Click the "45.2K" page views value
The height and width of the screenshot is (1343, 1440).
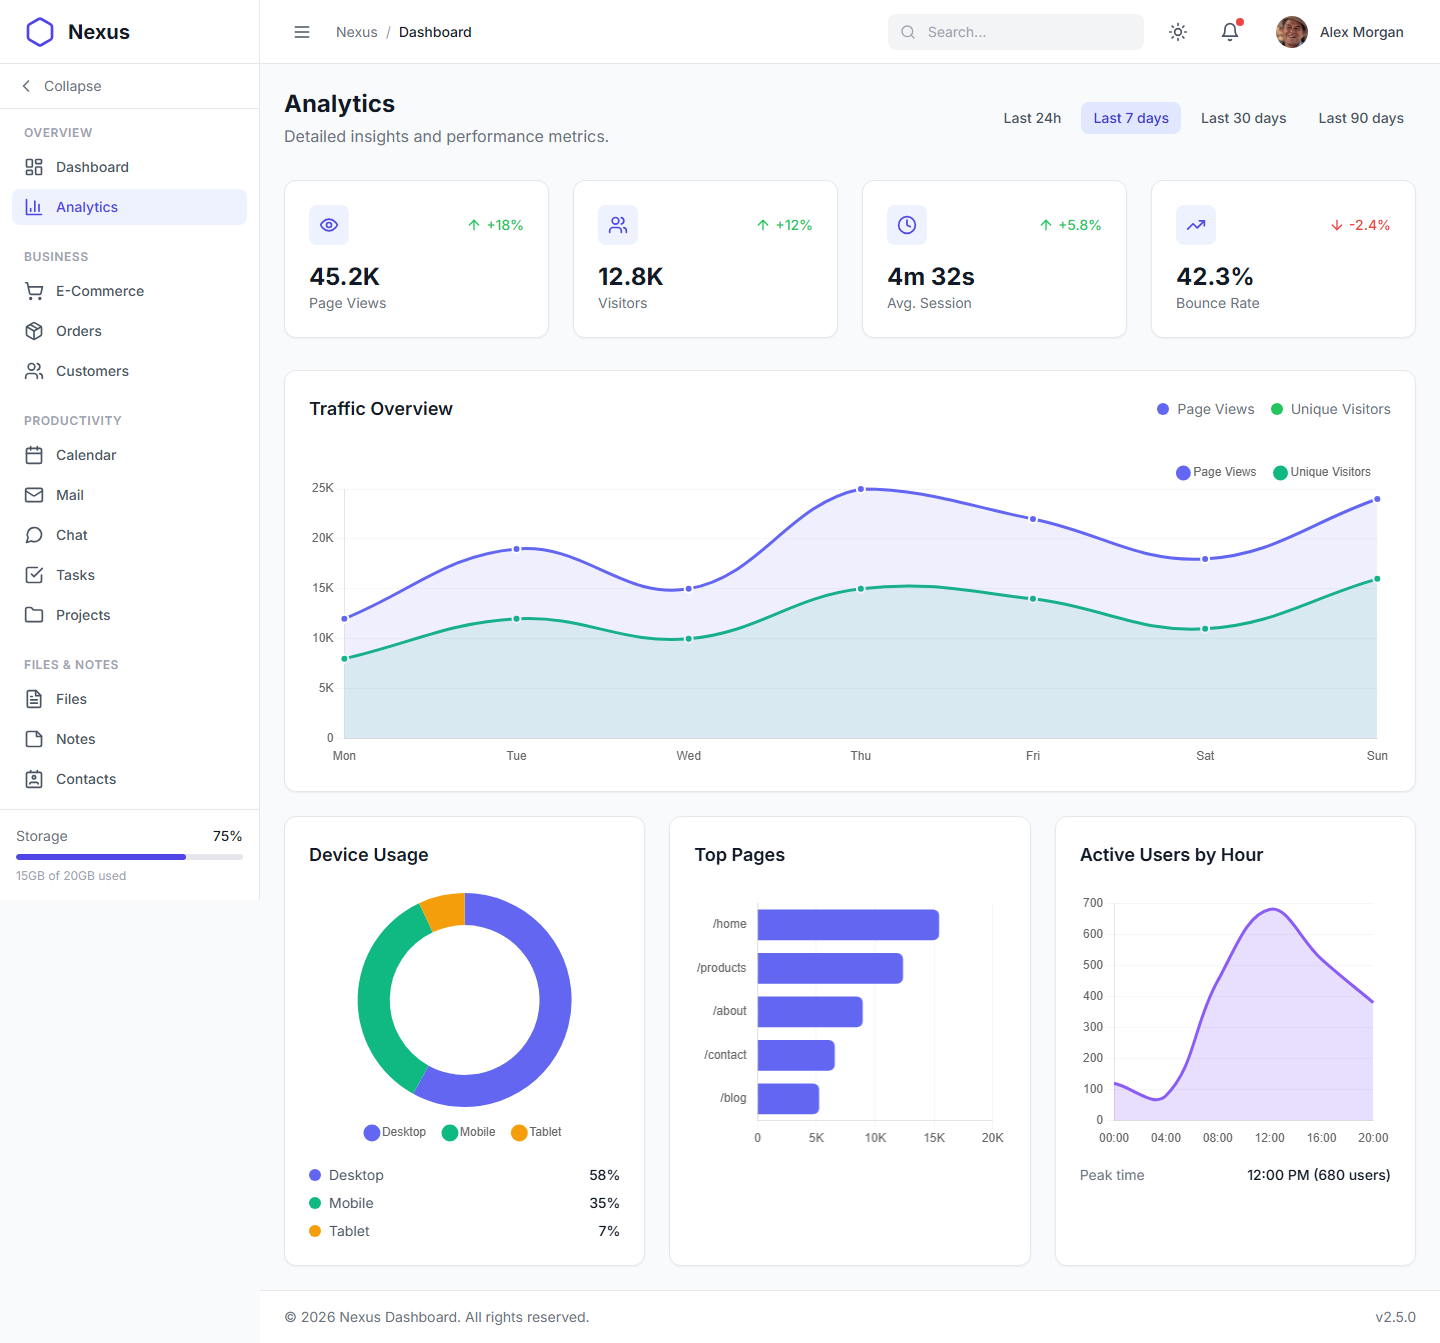[x=344, y=276]
